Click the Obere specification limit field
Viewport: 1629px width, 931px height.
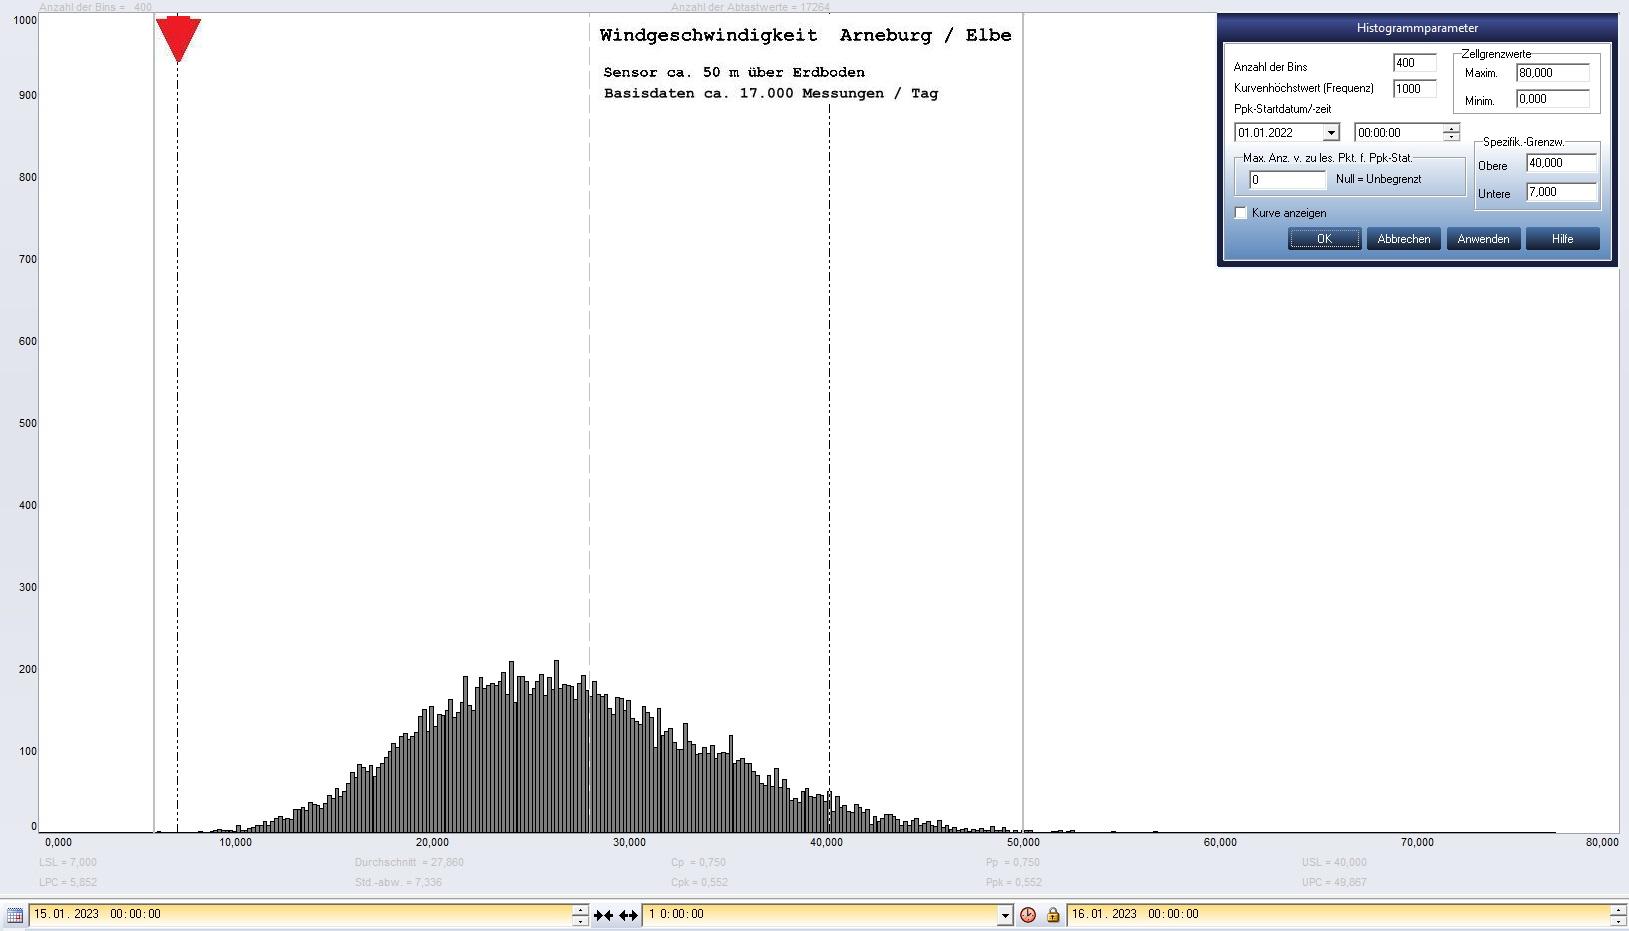(1560, 163)
